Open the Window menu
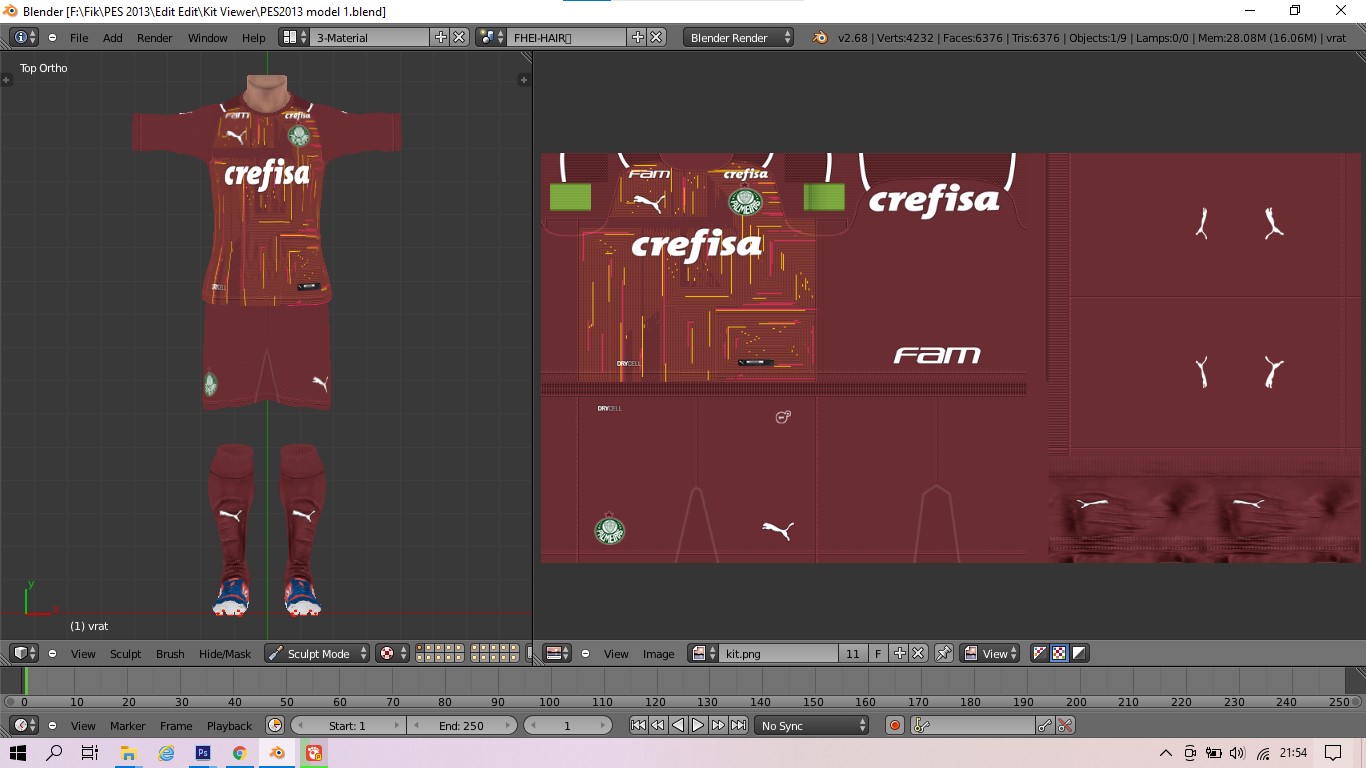 208,37
